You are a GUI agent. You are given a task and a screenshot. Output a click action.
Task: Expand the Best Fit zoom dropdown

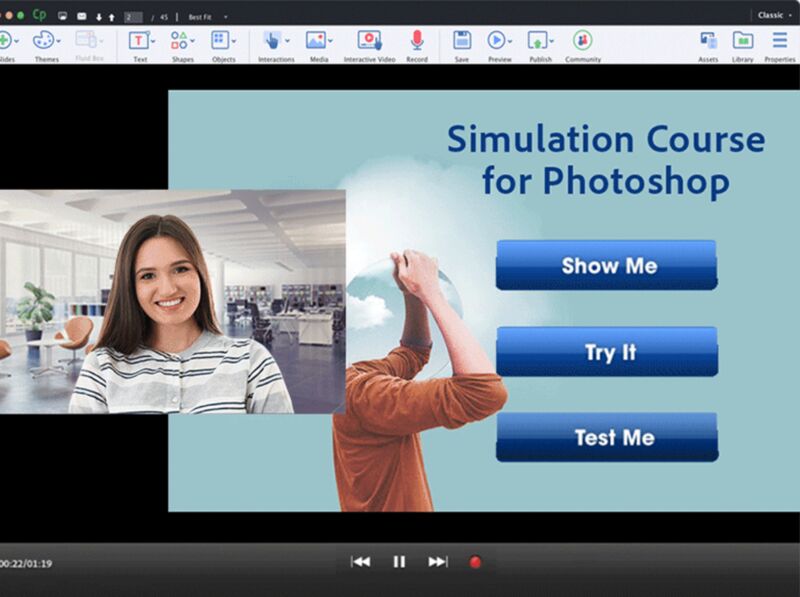pos(225,16)
